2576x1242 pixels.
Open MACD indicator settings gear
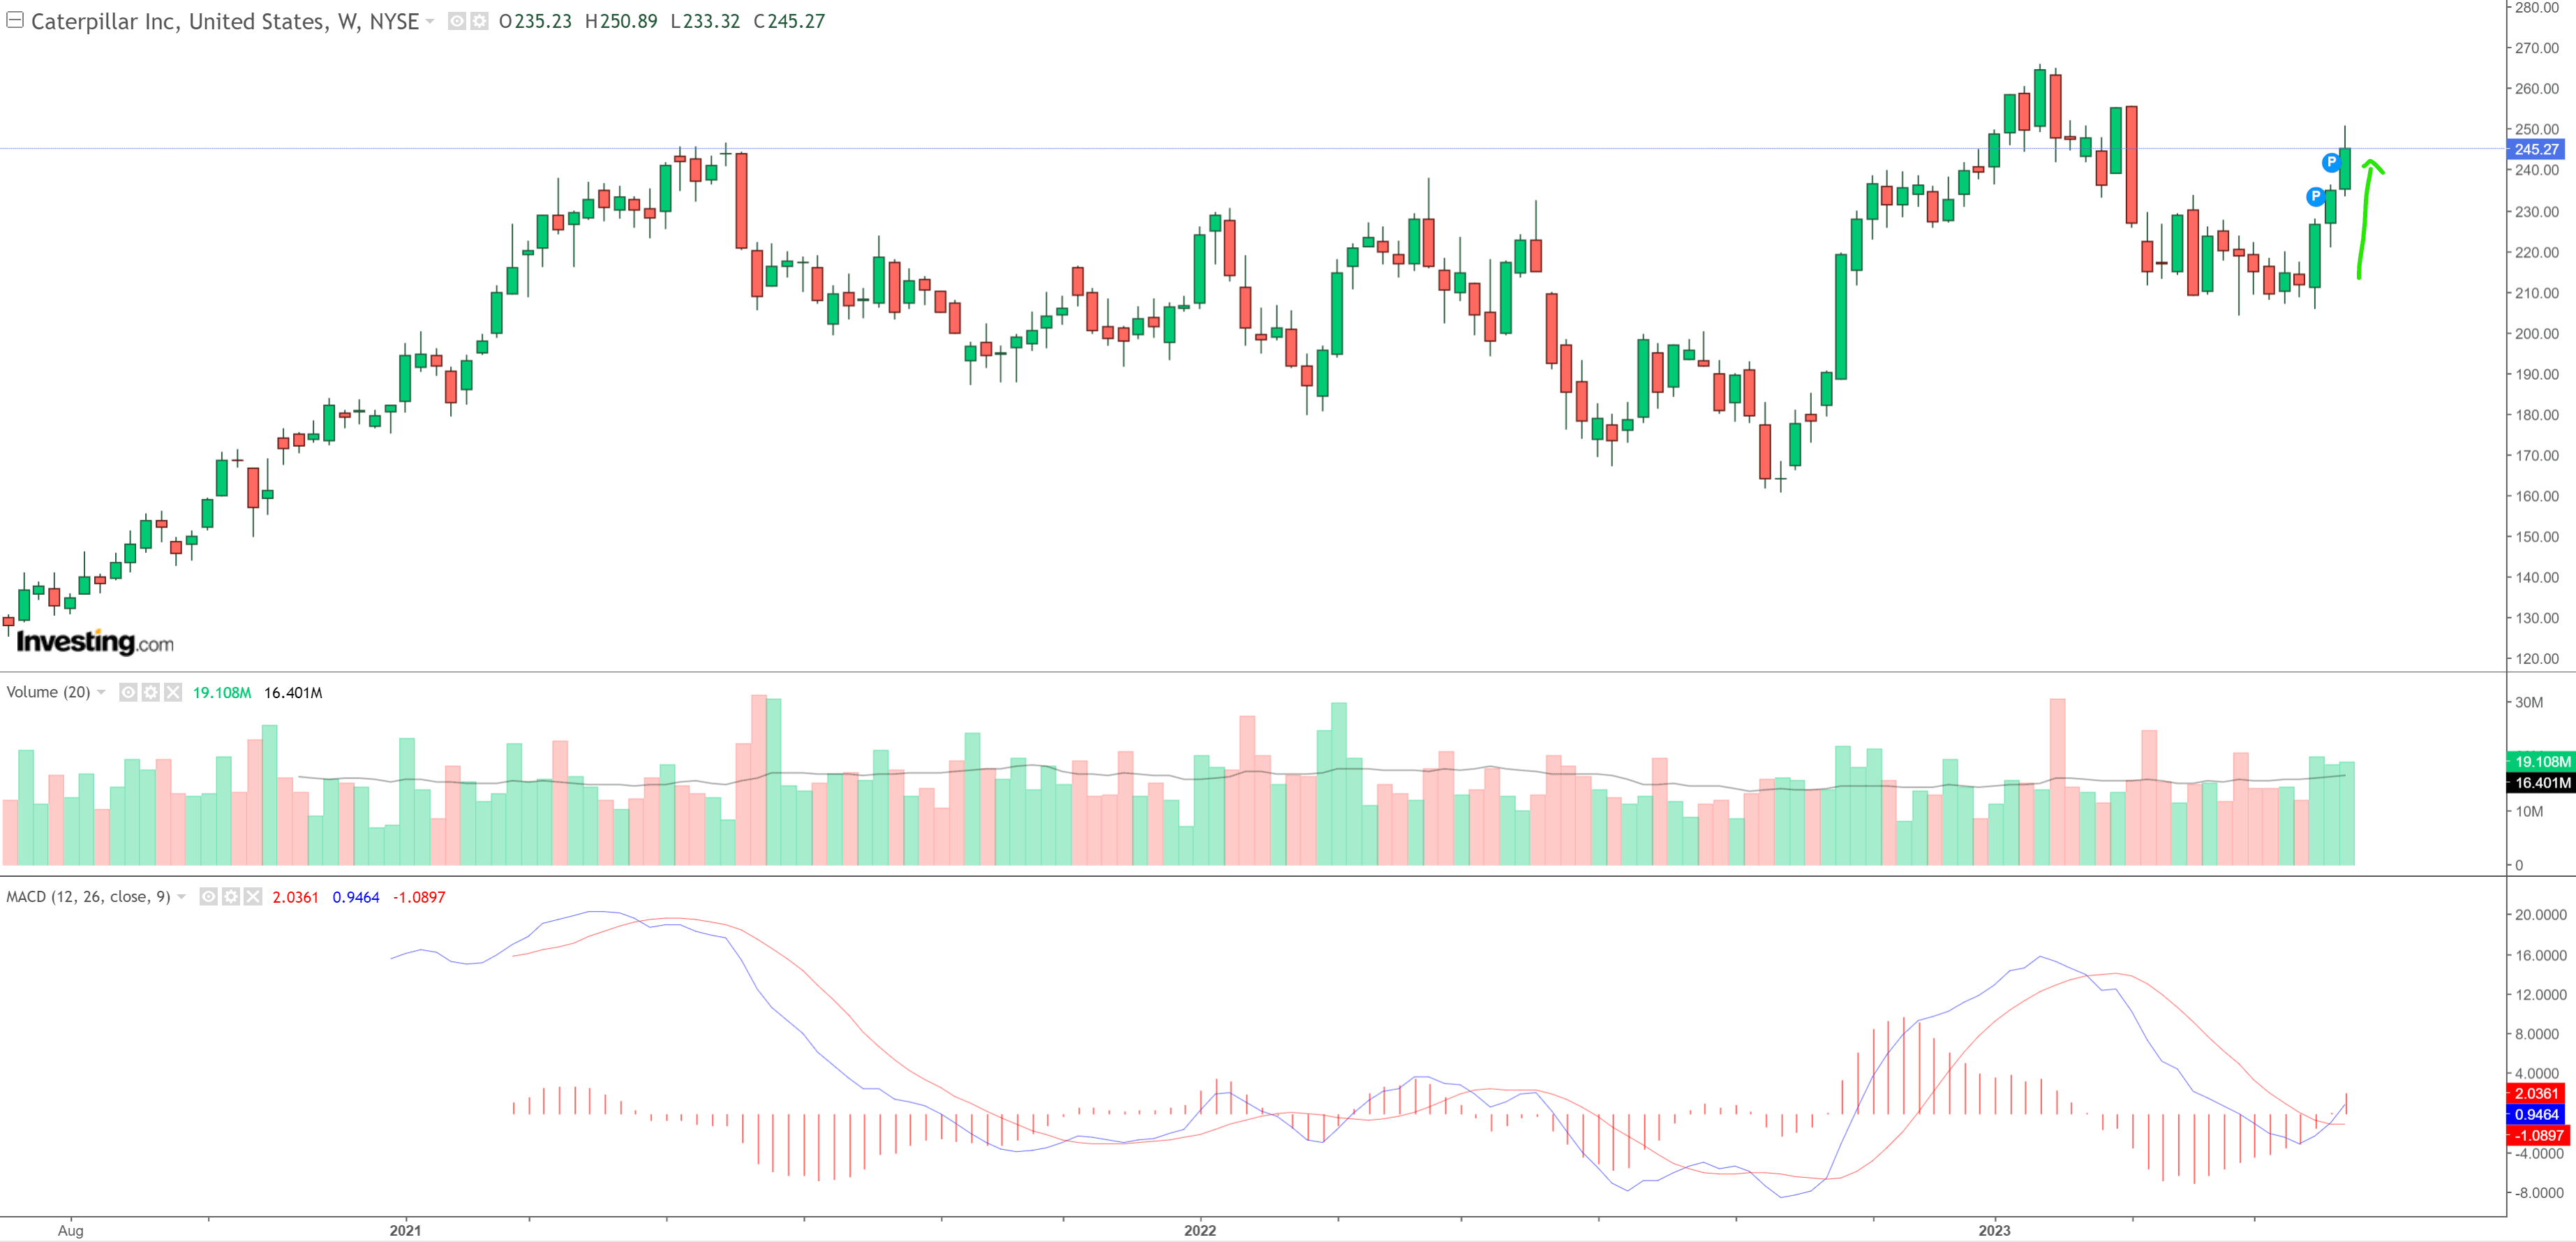coord(231,897)
